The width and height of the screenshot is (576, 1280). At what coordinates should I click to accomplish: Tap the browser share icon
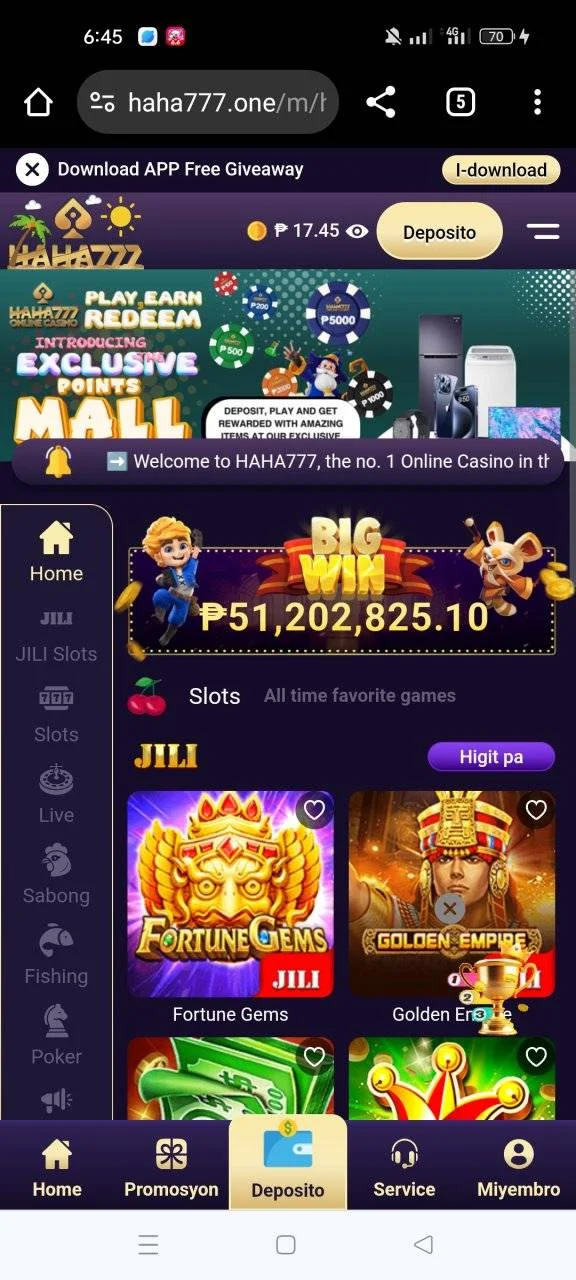[x=381, y=101]
